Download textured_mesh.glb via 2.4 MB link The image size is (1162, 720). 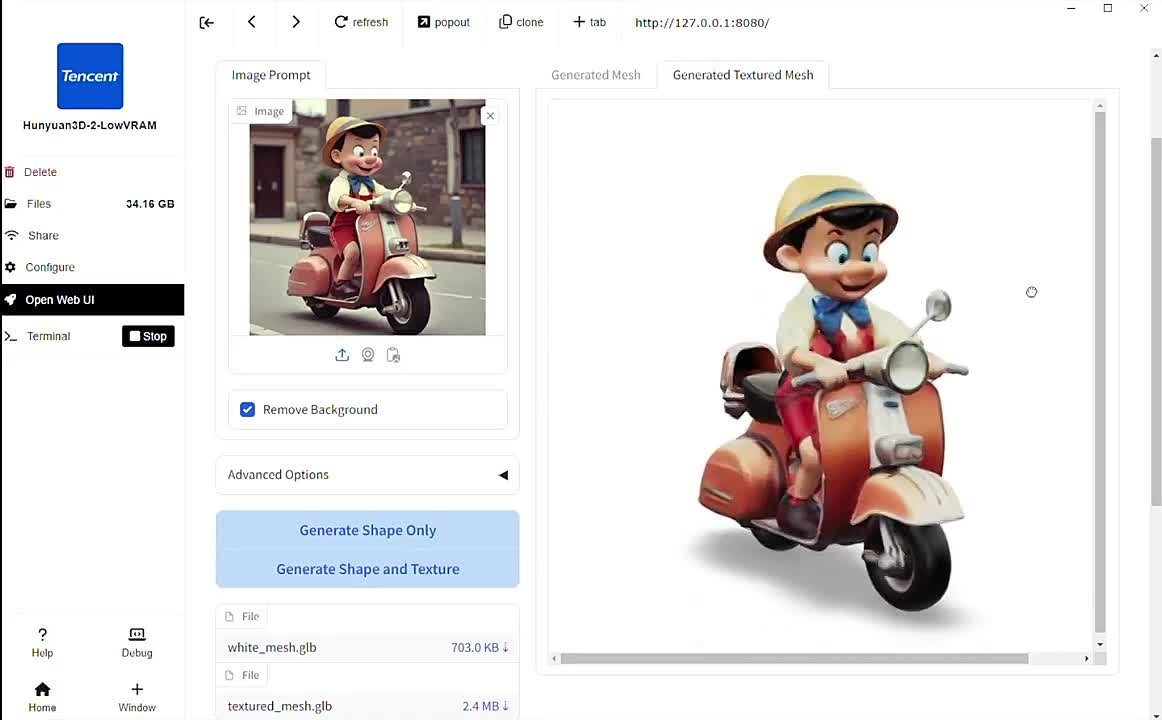(x=485, y=707)
